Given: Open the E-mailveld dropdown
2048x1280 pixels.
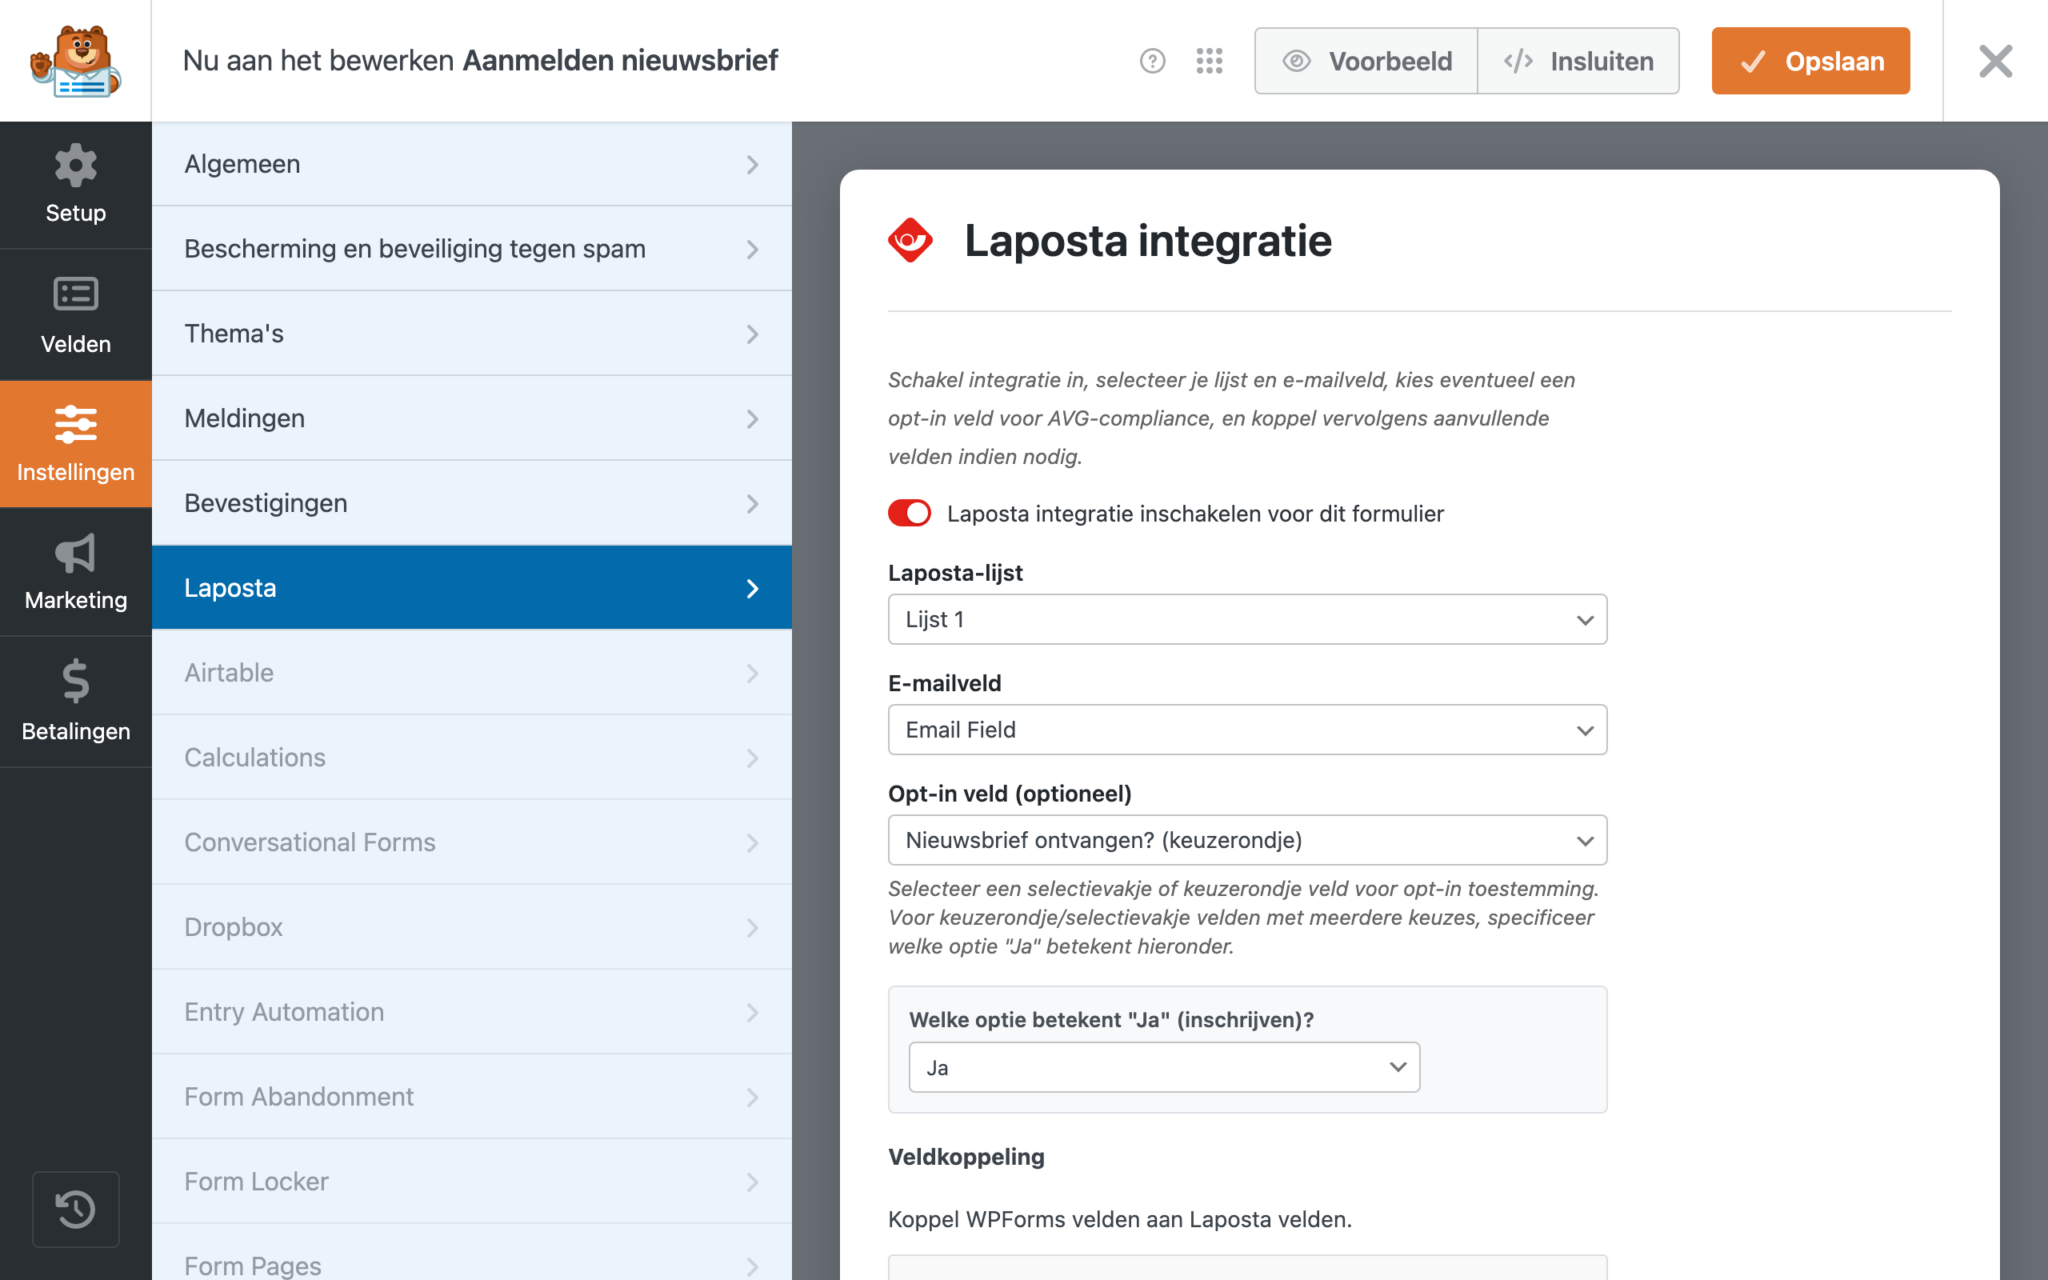Looking at the screenshot, I should tap(1247, 730).
